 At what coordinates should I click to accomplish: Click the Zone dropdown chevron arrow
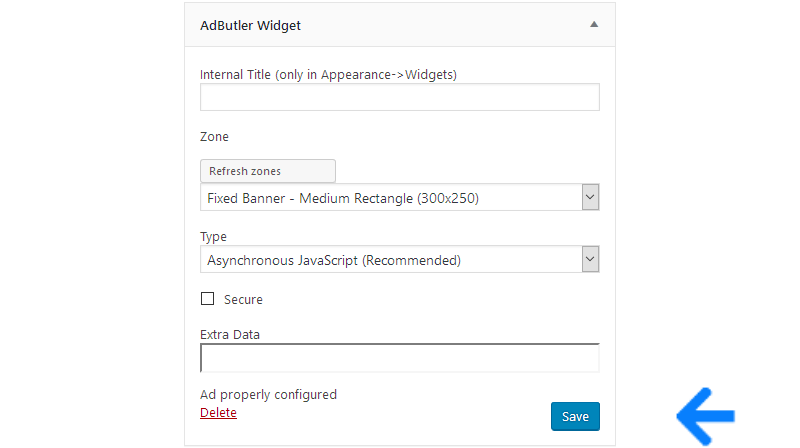click(590, 197)
